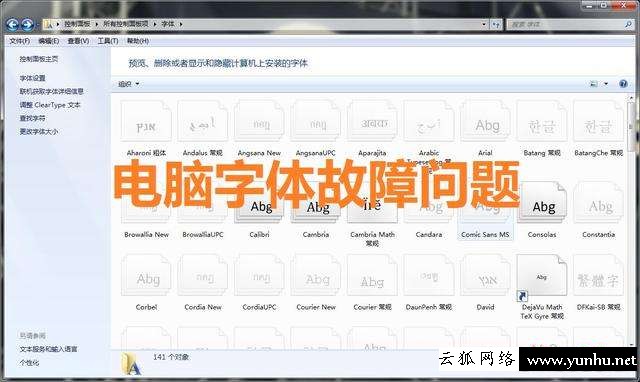Select the Angsana New font icon
The width and height of the screenshot is (640, 382).
(259, 122)
